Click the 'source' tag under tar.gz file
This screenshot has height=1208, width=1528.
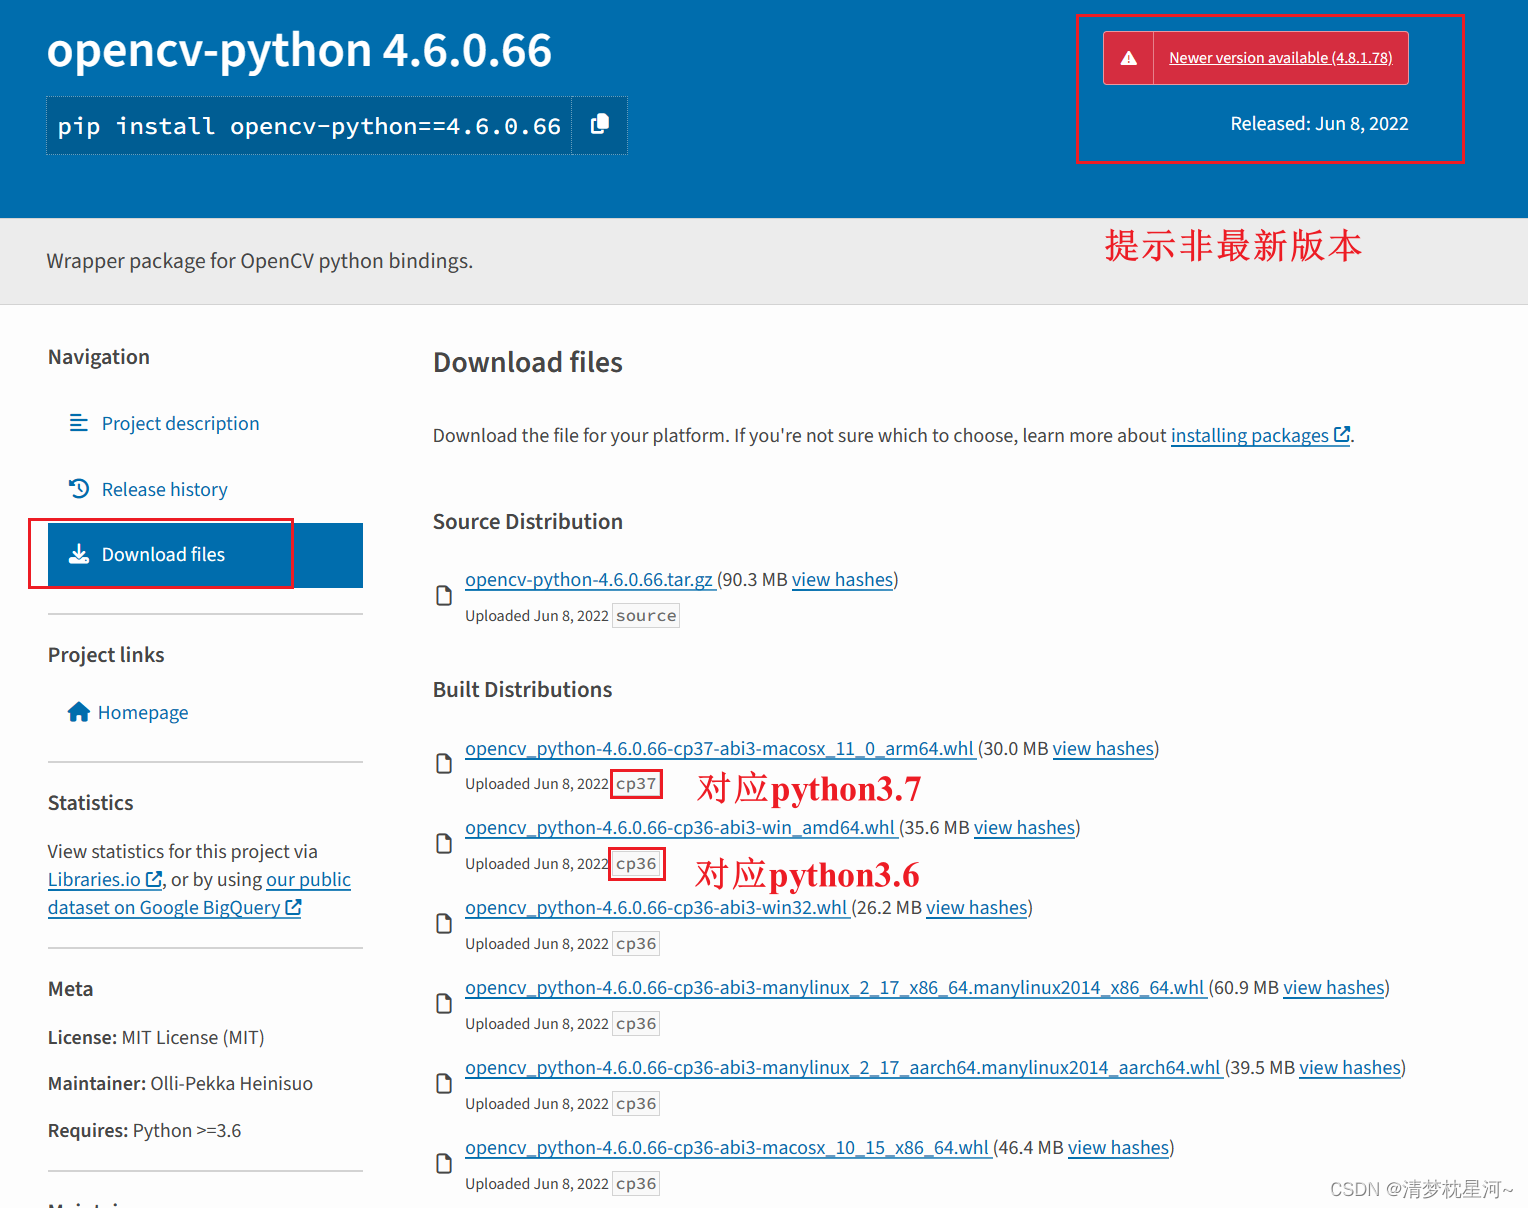[x=646, y=615]
